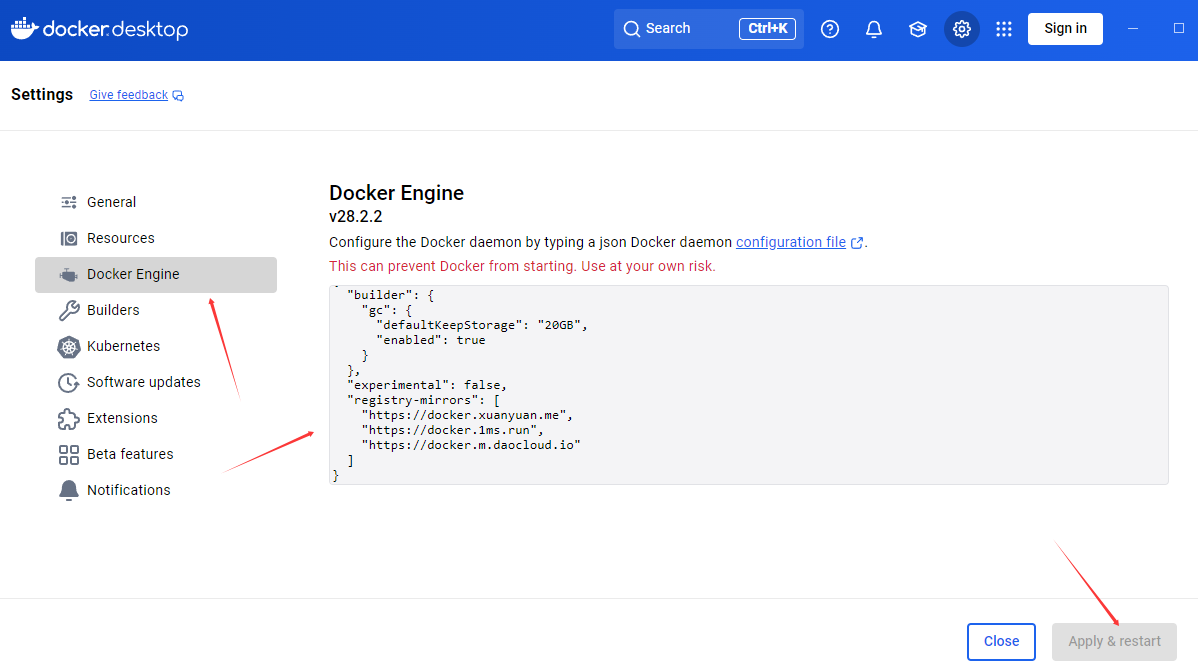The width and height of the screenshot is (1198, 666).
Task: Open the apps grid icon
Action: 1004,29
